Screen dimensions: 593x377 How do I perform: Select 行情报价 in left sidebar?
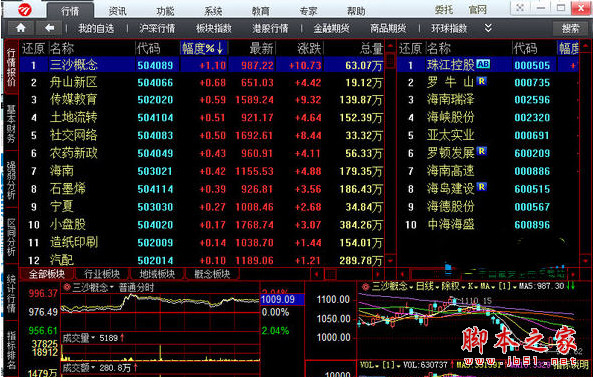(x=11, y=67)
